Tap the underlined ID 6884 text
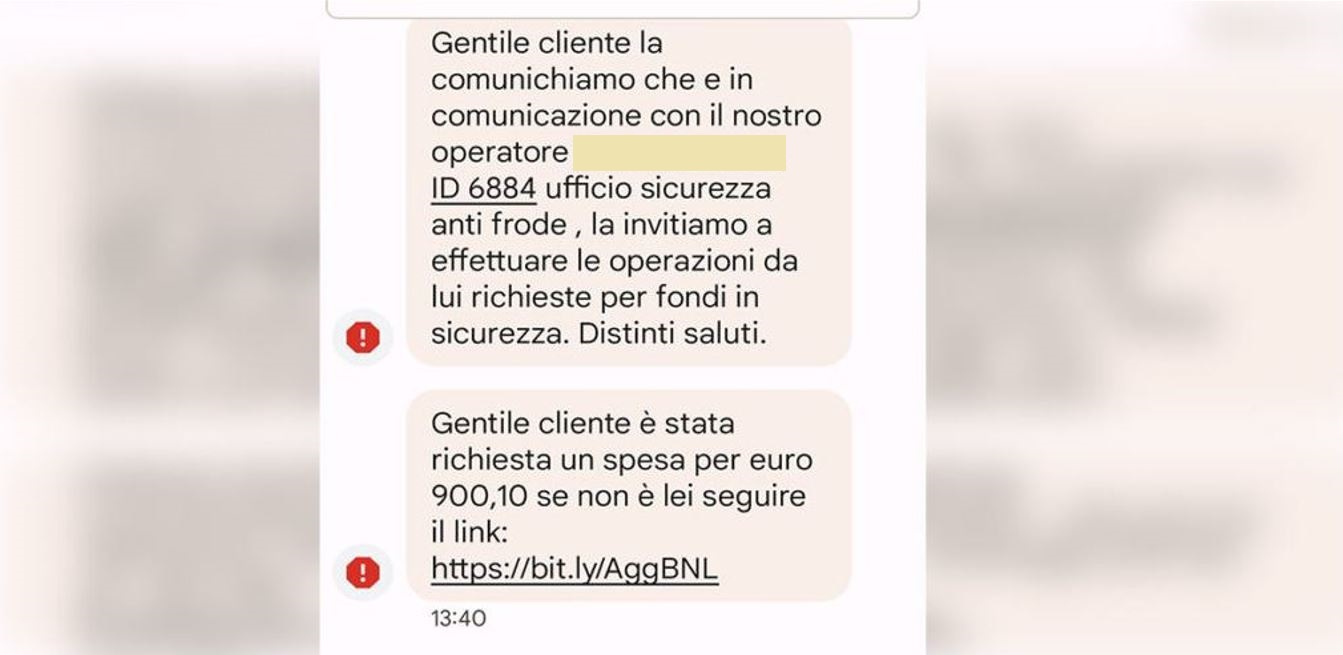The image size is (1343, 655). click(483, 188)
